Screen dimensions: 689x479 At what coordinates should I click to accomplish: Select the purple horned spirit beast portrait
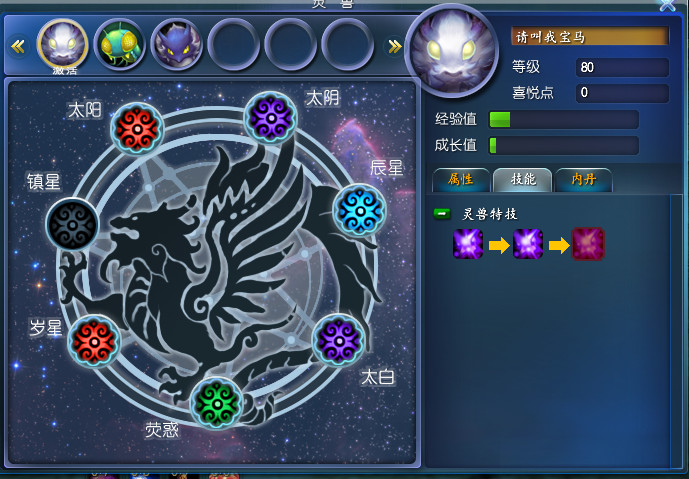(176, 45)
